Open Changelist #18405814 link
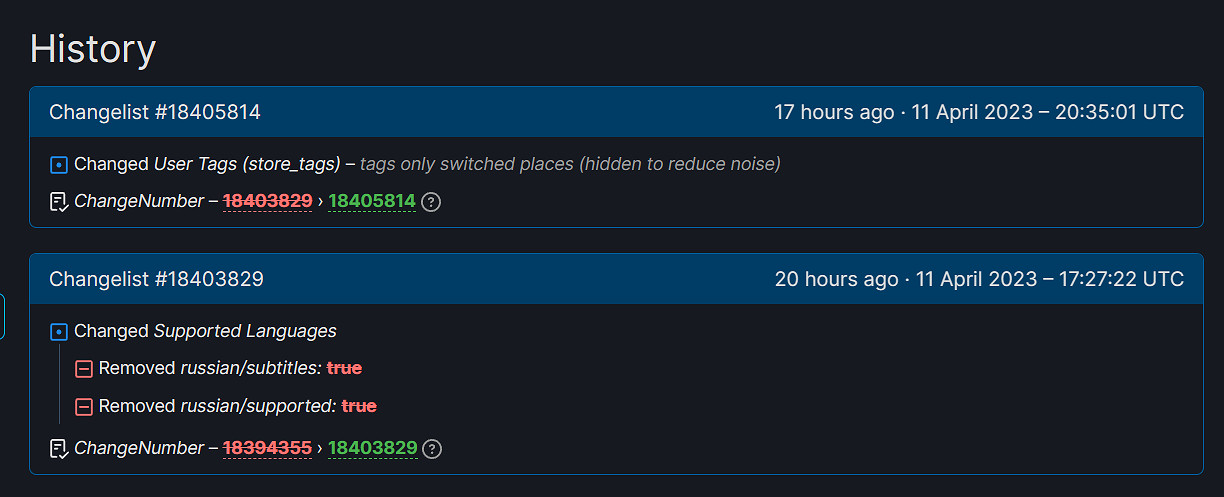1224x497 pixels. click(155, 112)
